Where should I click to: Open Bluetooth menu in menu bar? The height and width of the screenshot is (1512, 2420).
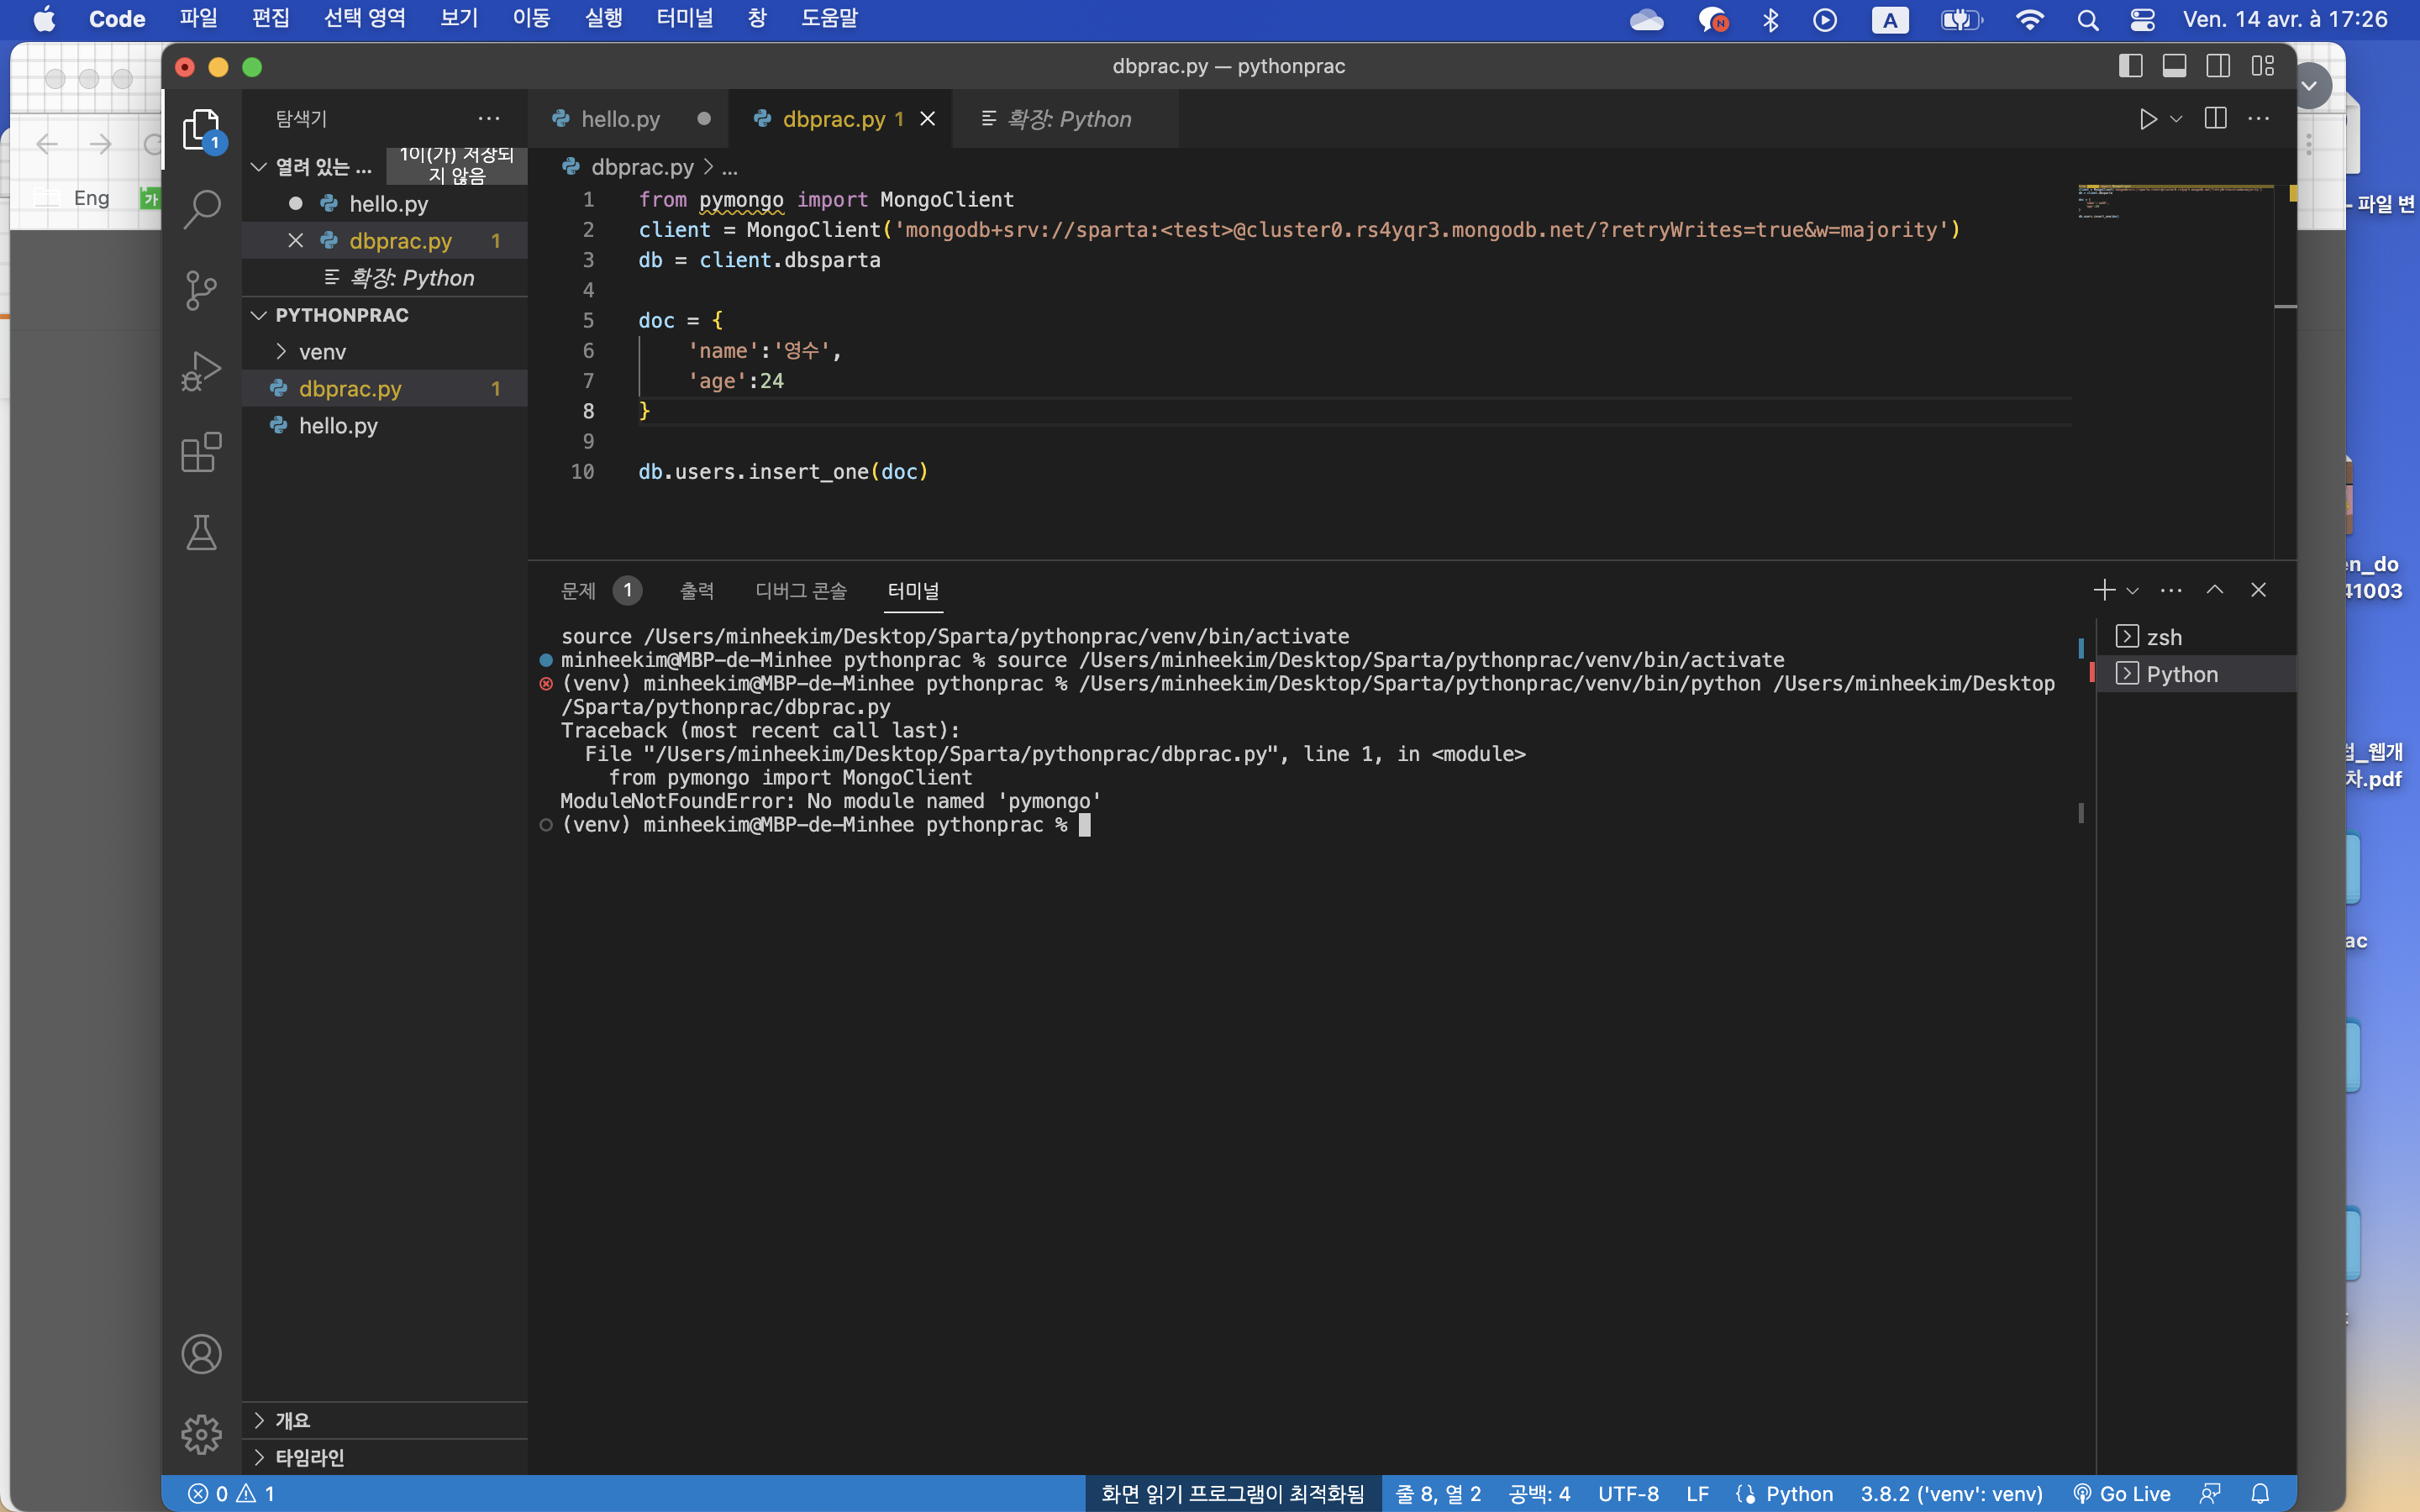pos(1770,20)
